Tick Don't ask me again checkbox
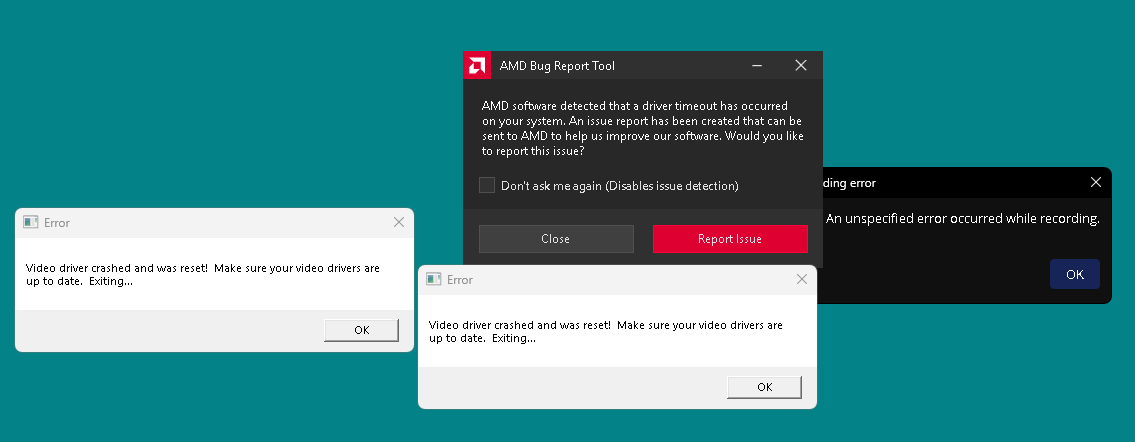This screenshot has width=1135, height=442. [487, 185]
